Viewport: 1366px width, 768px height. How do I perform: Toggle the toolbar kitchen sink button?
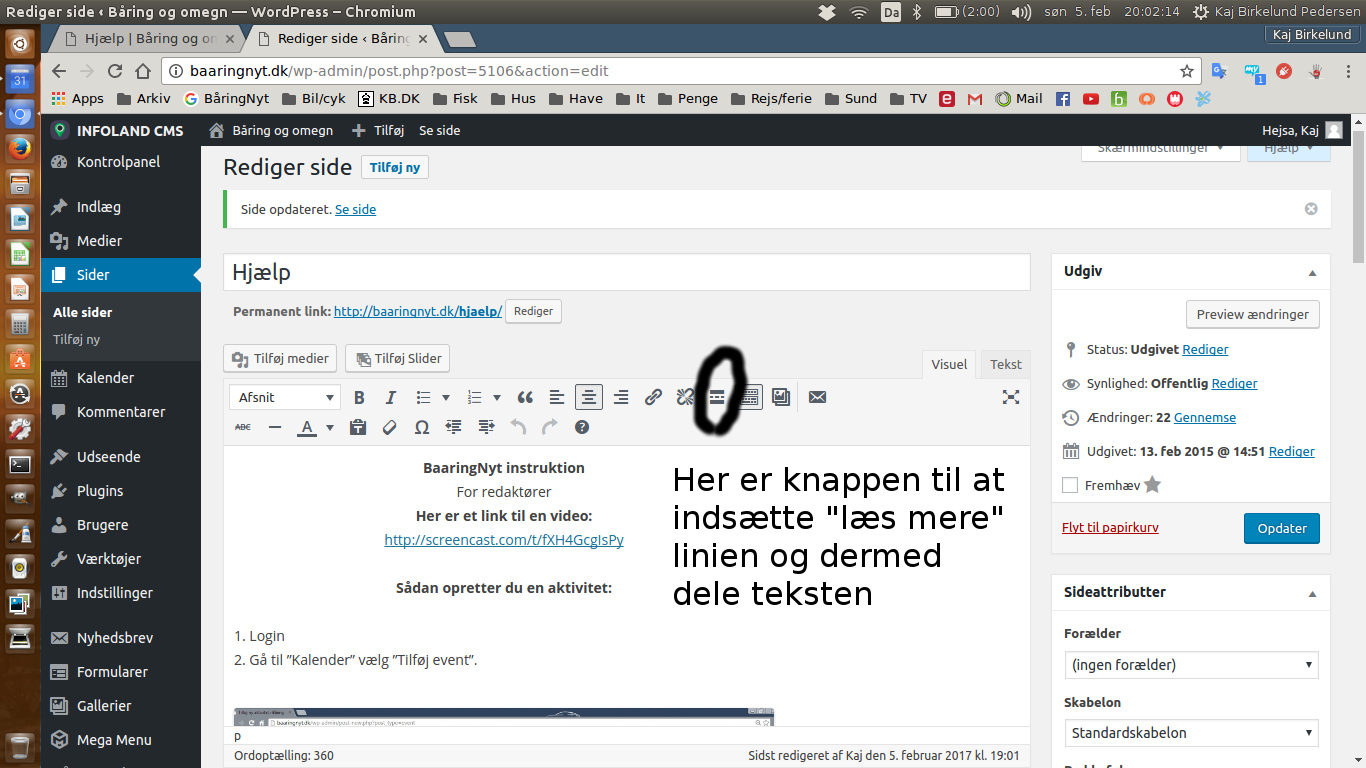(x=749, y=397)
